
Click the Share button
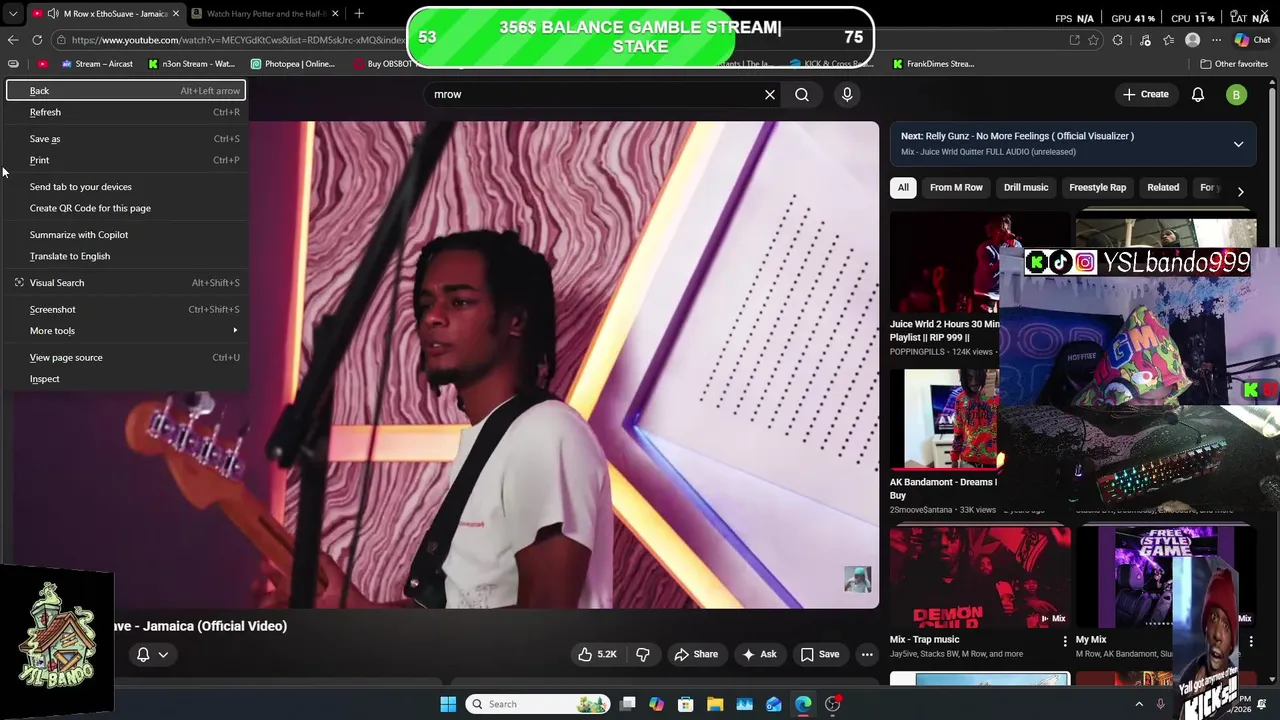pyautogui.click(x=696, y=654)
